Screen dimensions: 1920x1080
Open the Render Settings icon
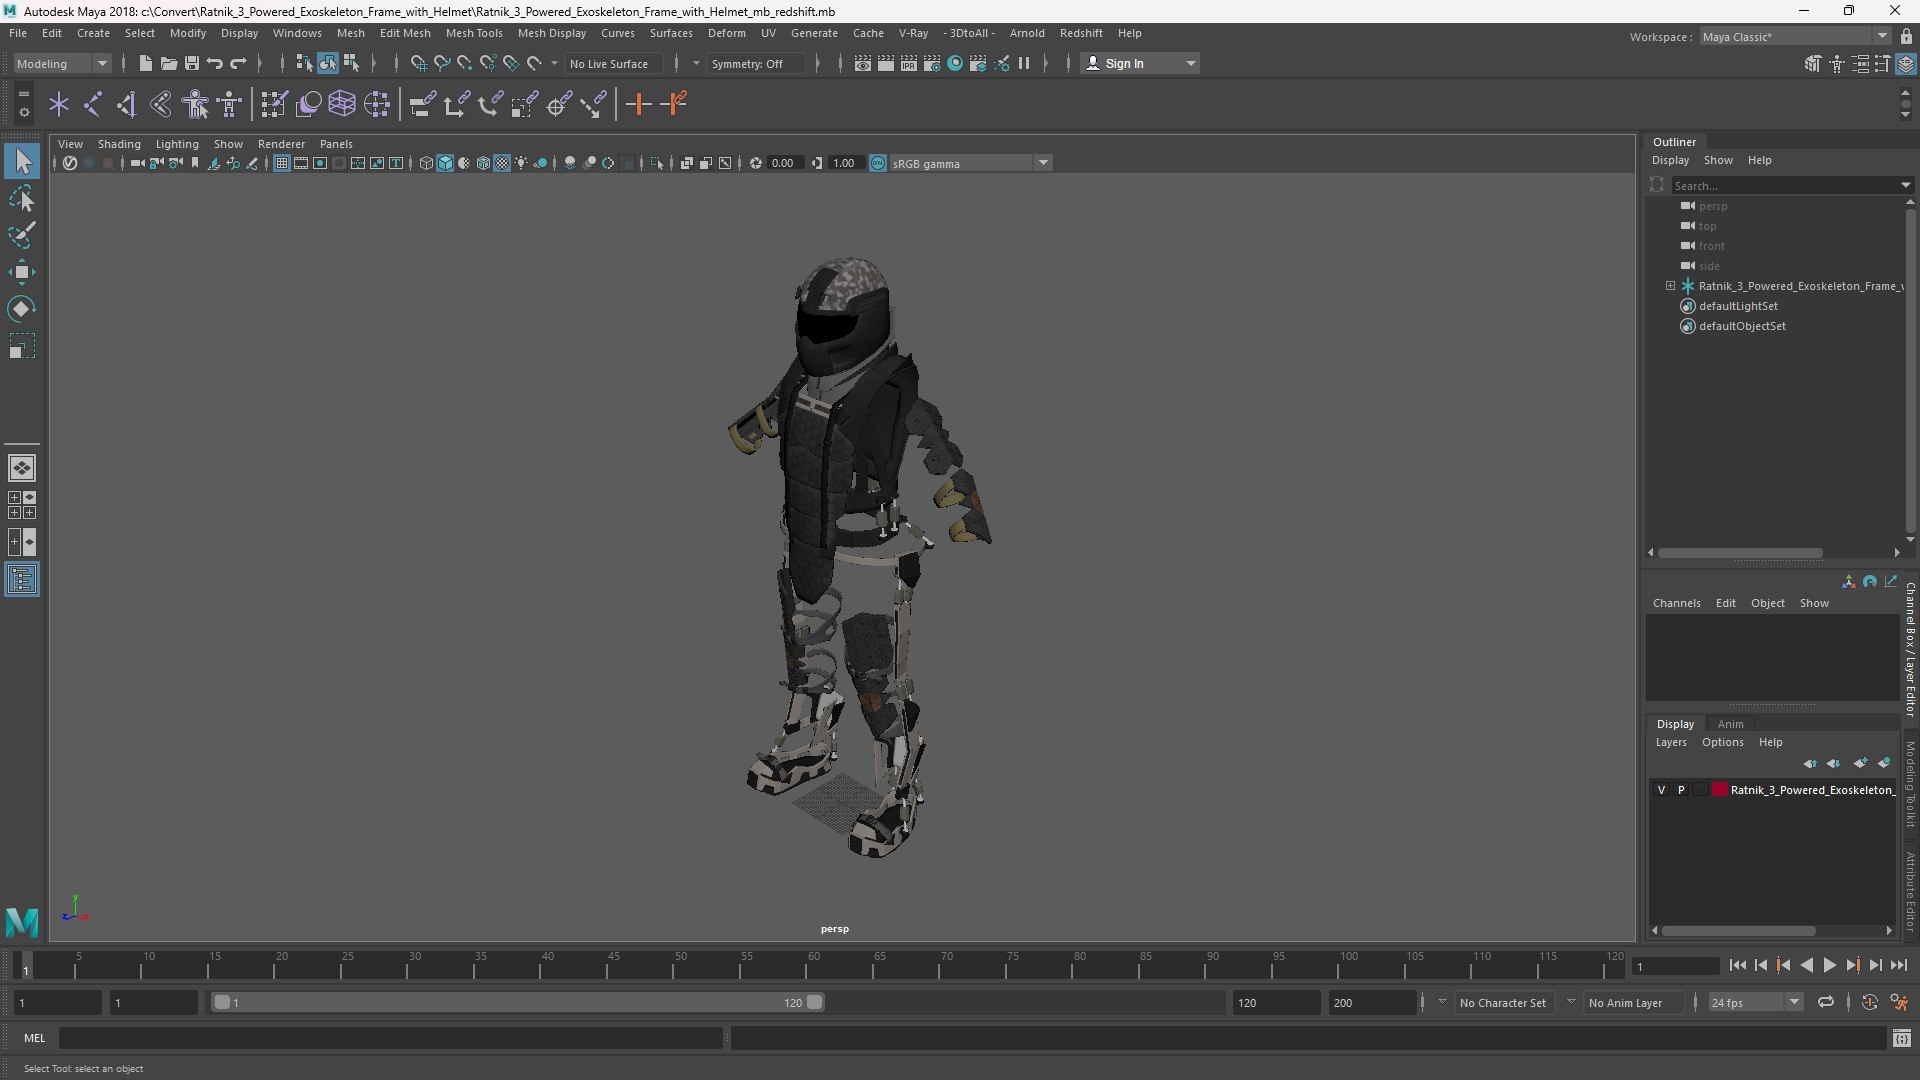(931, 63)
